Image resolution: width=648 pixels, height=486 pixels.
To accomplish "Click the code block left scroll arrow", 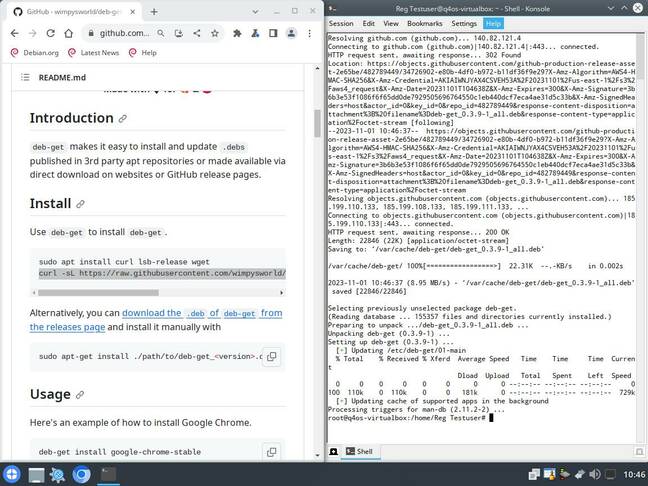I will coord(34,293).
